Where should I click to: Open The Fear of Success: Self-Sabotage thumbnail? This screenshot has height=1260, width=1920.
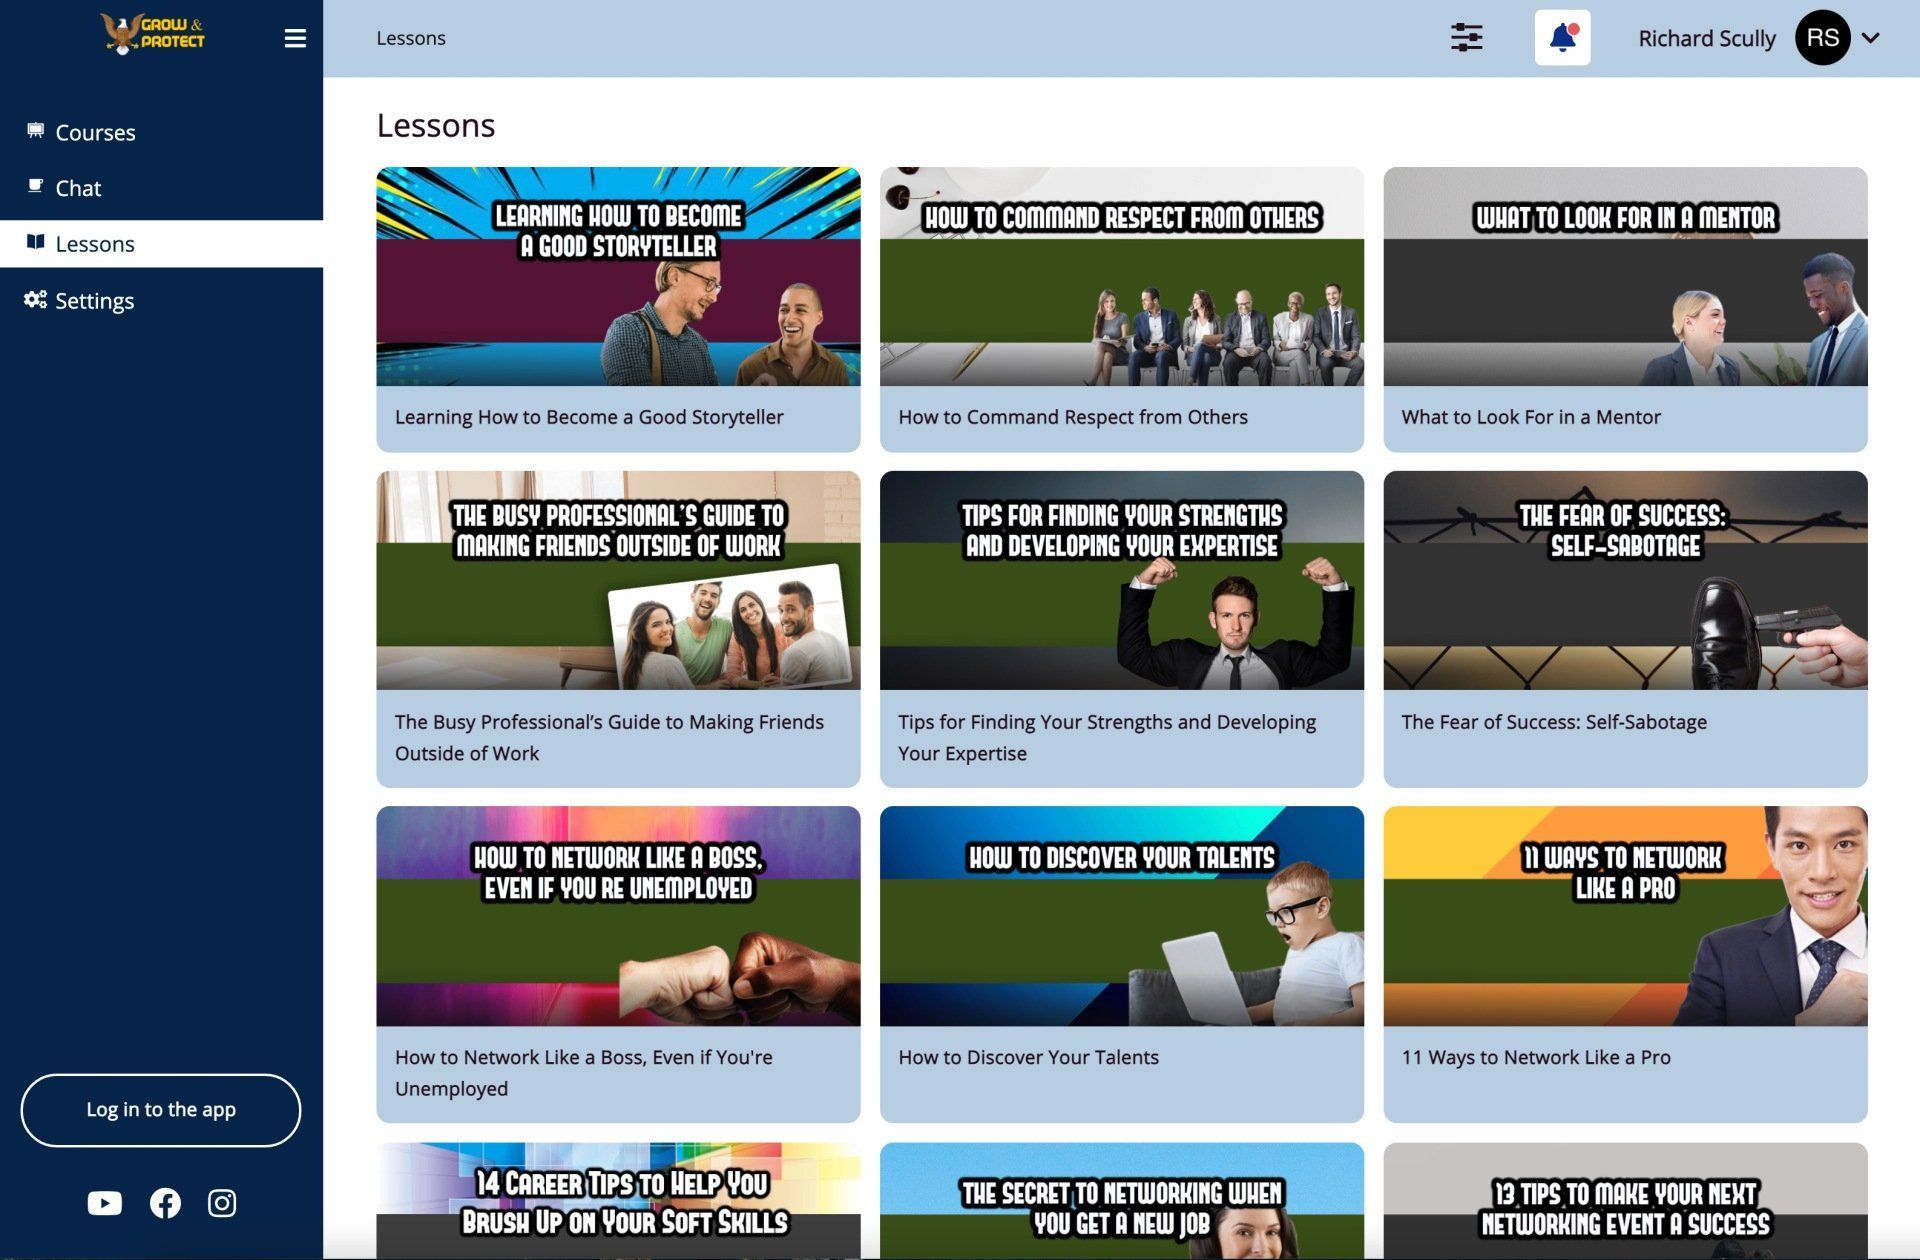click(x=1624, y=580)
